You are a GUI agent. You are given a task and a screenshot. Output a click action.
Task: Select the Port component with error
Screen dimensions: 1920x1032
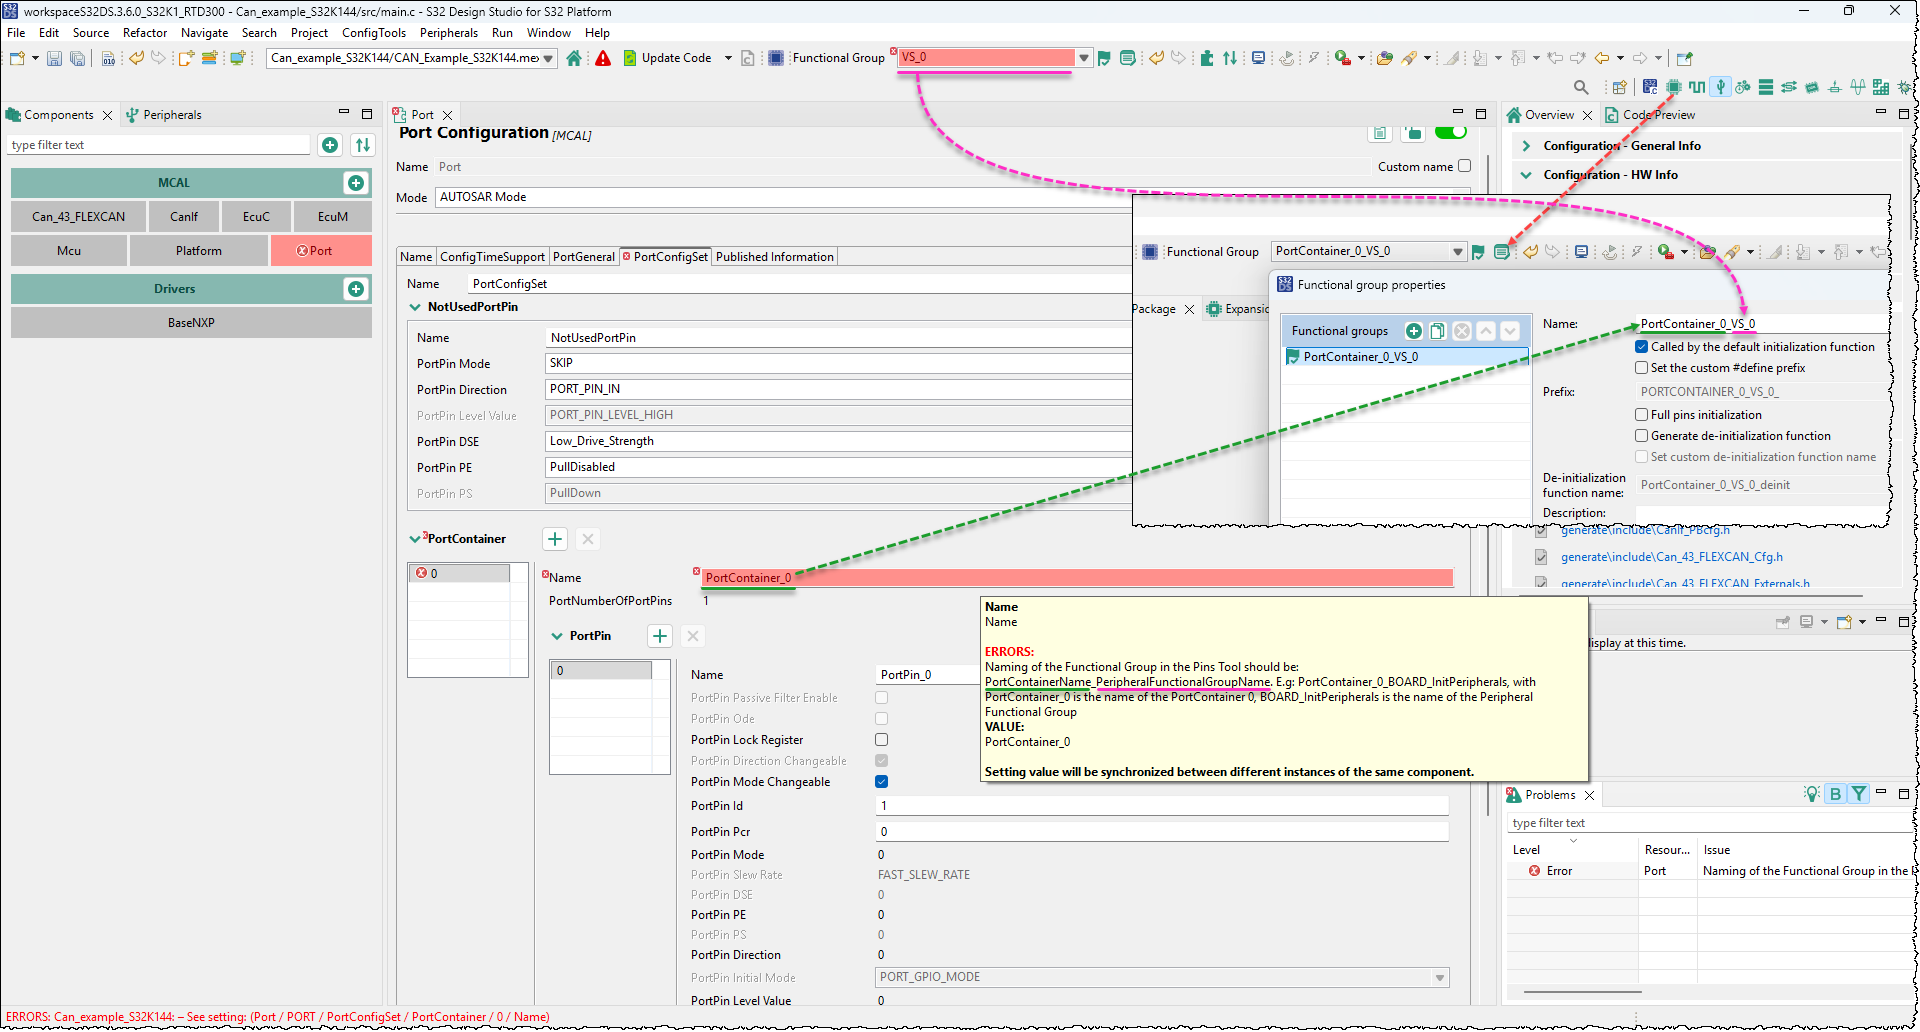(x=321, y=251)
